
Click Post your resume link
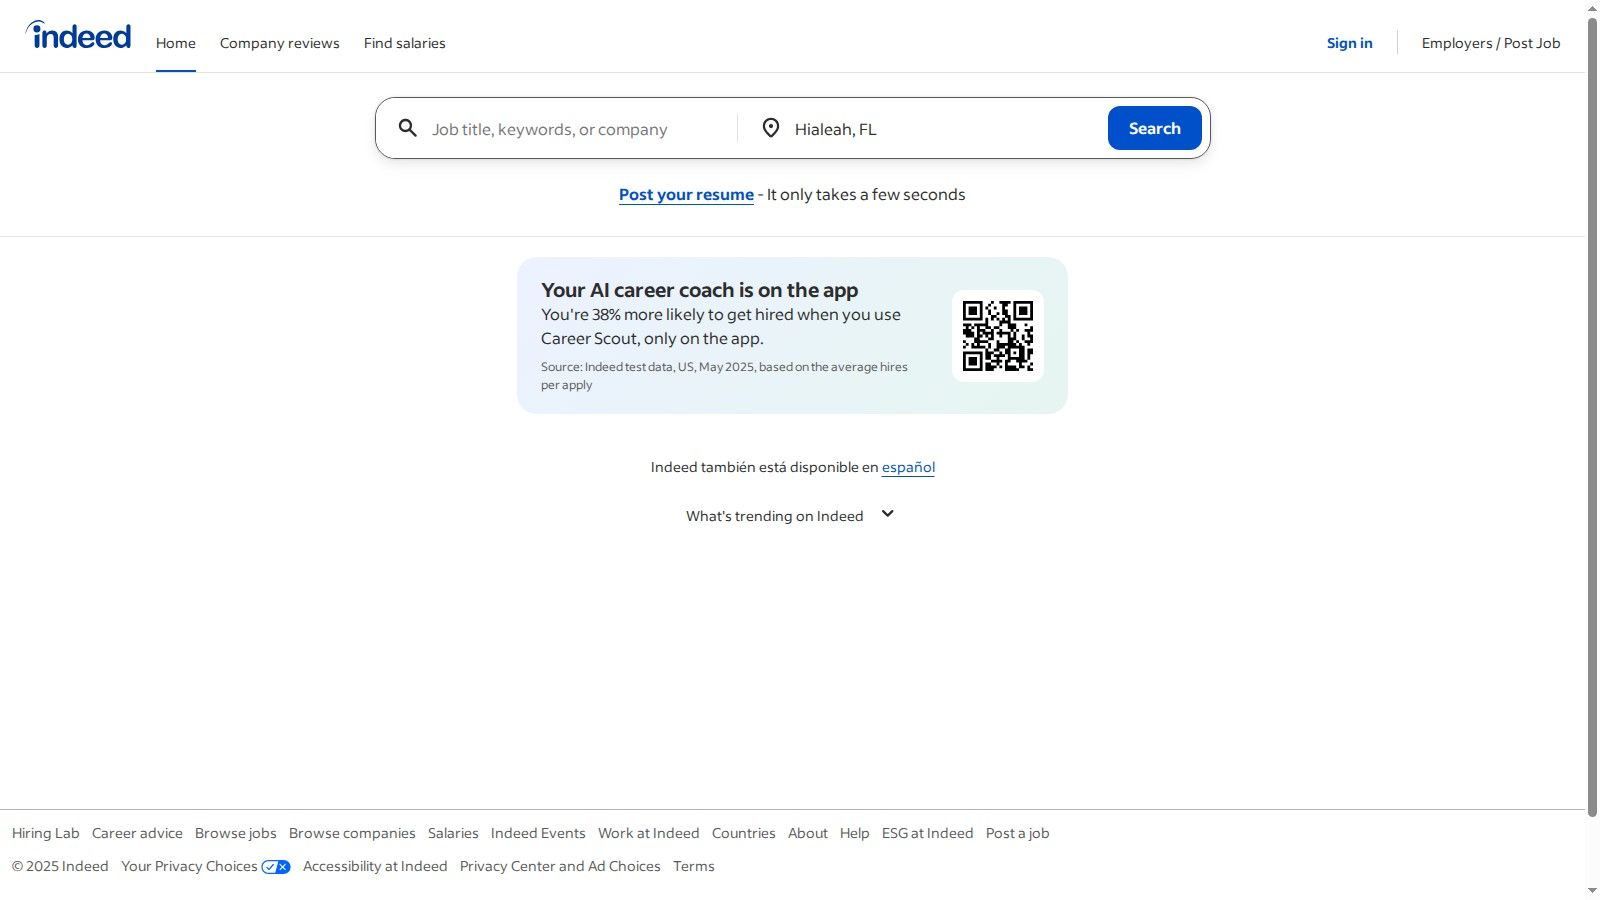[x=686, y=195]
